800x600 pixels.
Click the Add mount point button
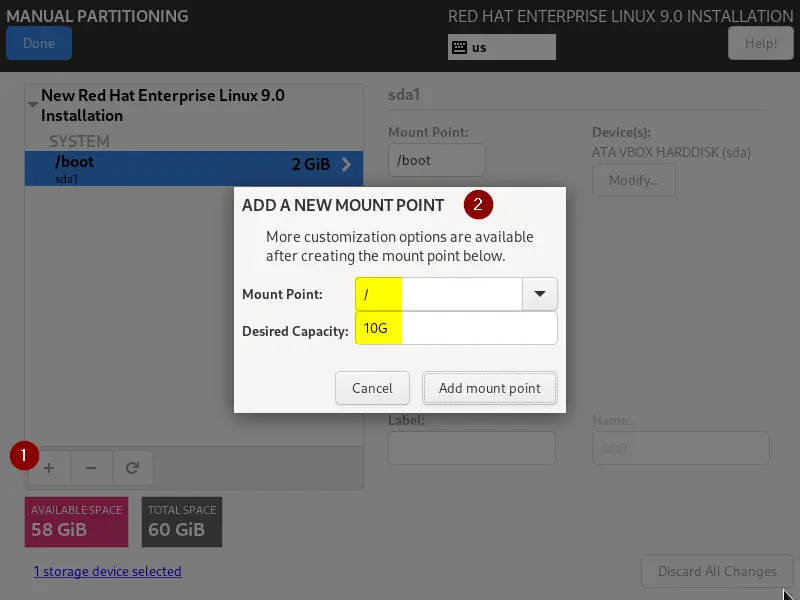tap(490, 388)
